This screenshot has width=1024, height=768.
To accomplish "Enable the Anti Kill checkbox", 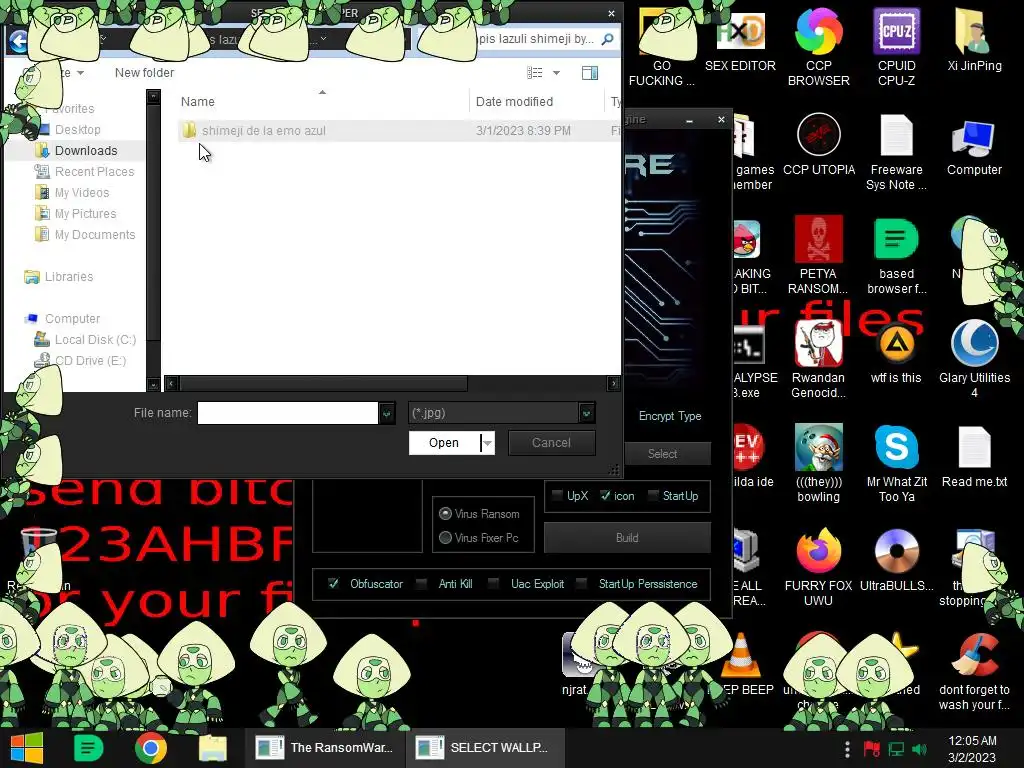I will (x=421, y=584).
